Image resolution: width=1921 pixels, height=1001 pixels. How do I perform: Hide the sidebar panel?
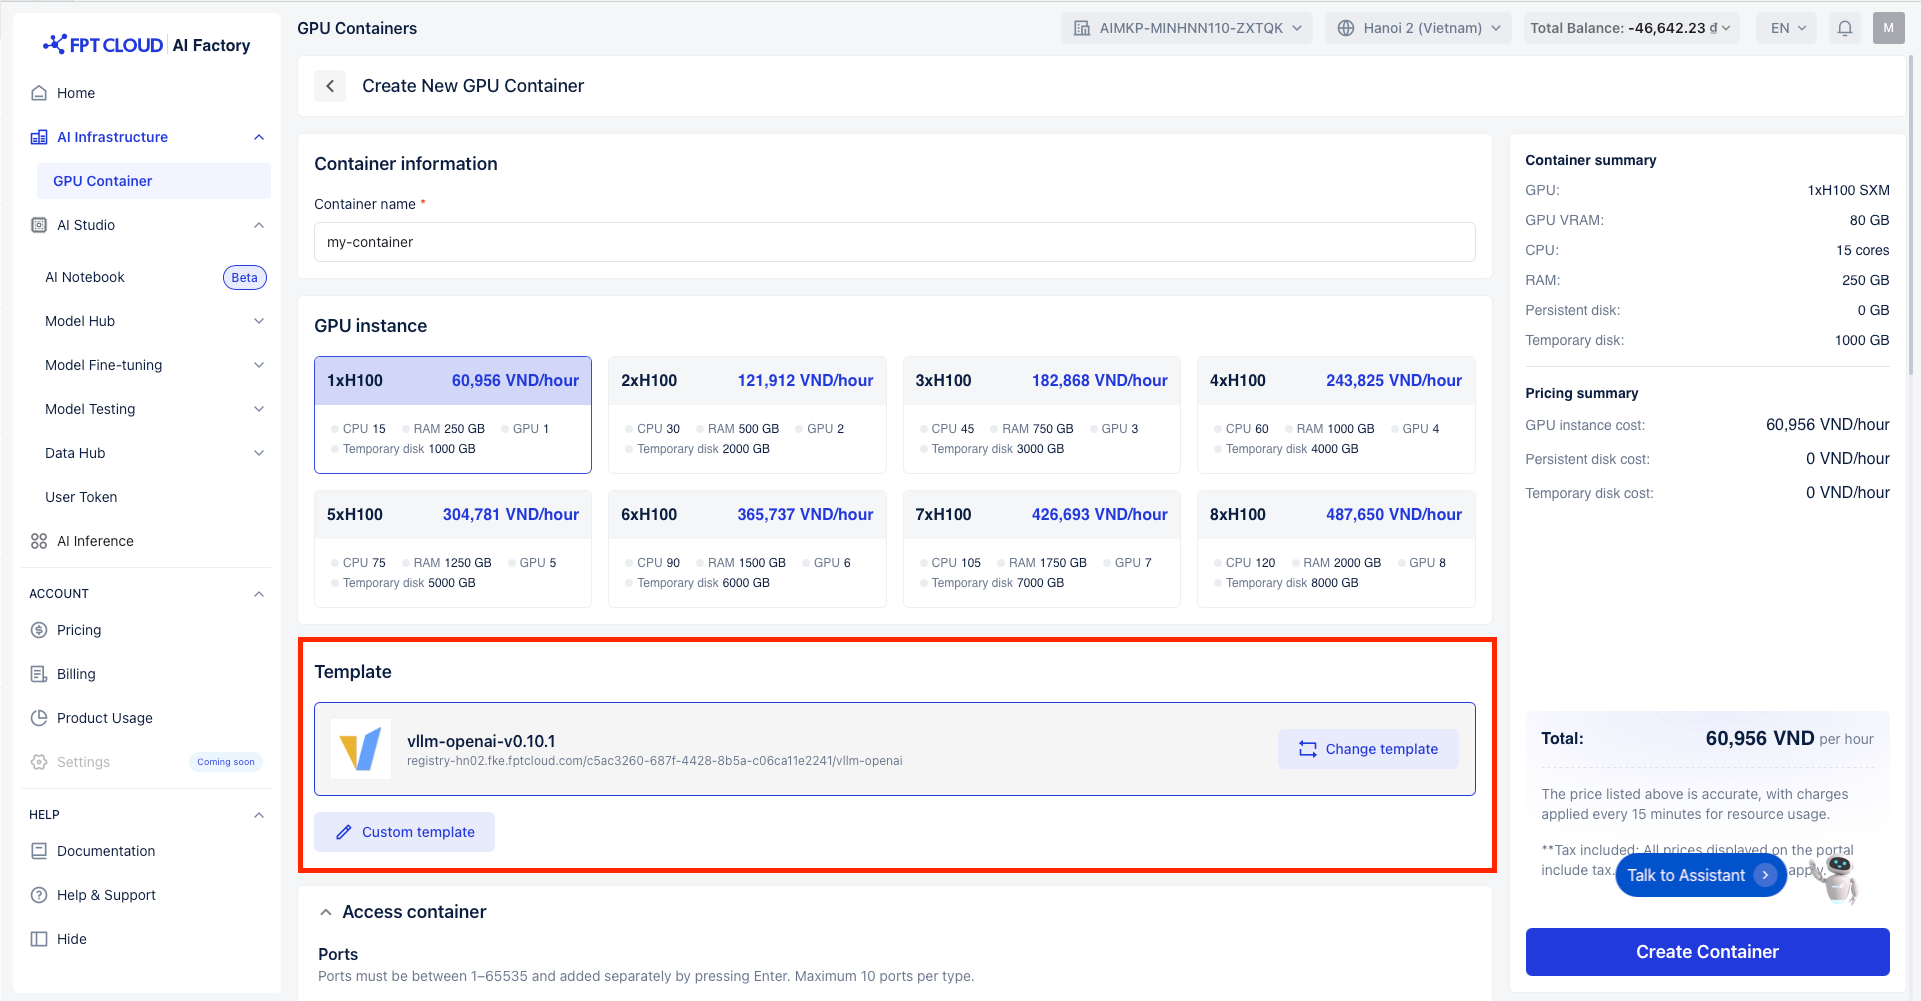(x=71, y=939)
